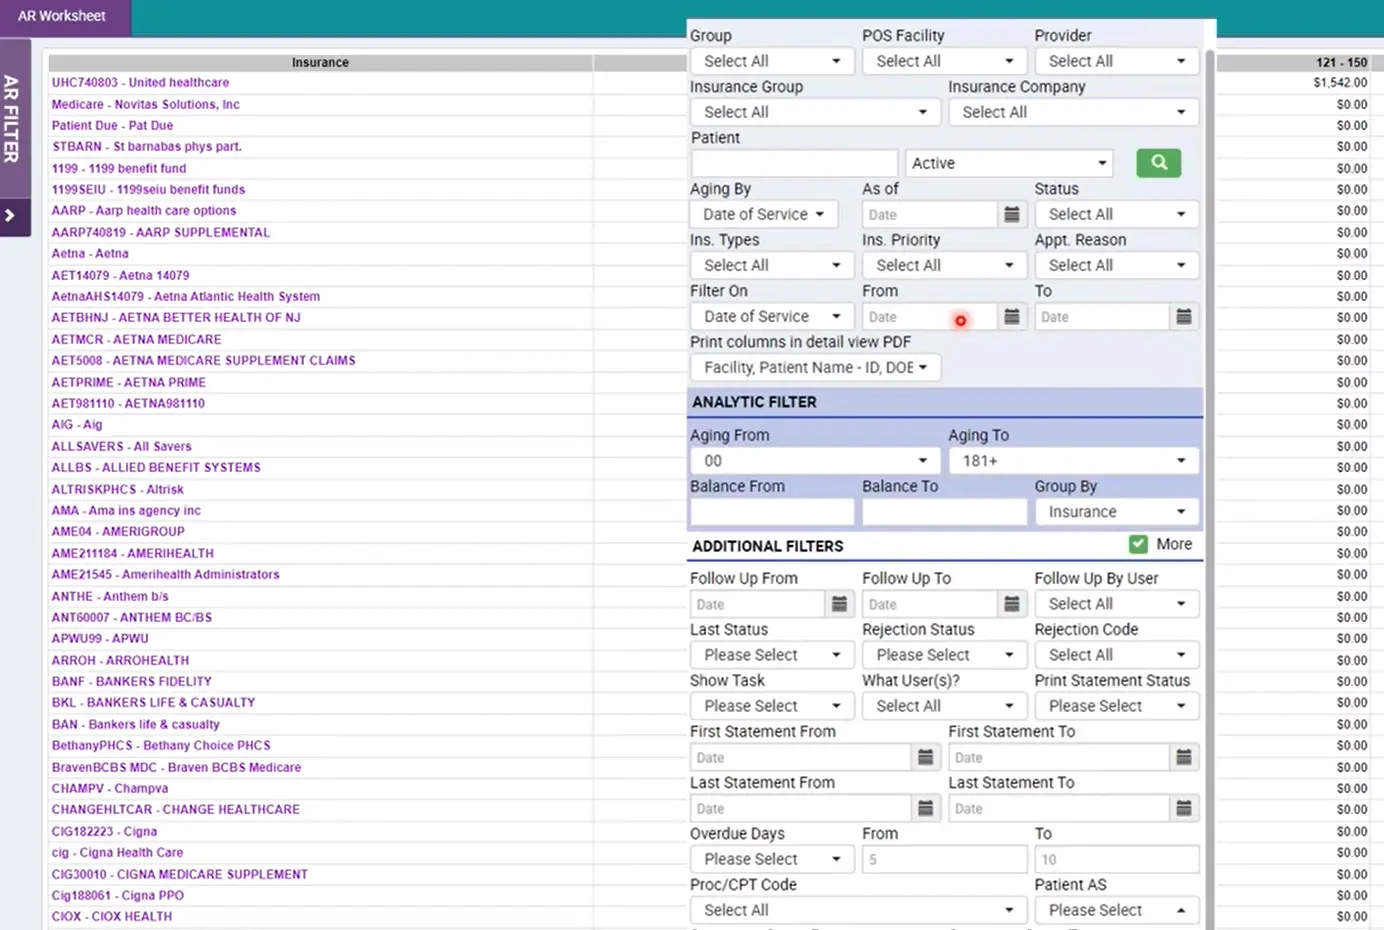Open the Aging To 181+ dropdown
This screenshot has width=1384, height=930.
[1073, 460]
